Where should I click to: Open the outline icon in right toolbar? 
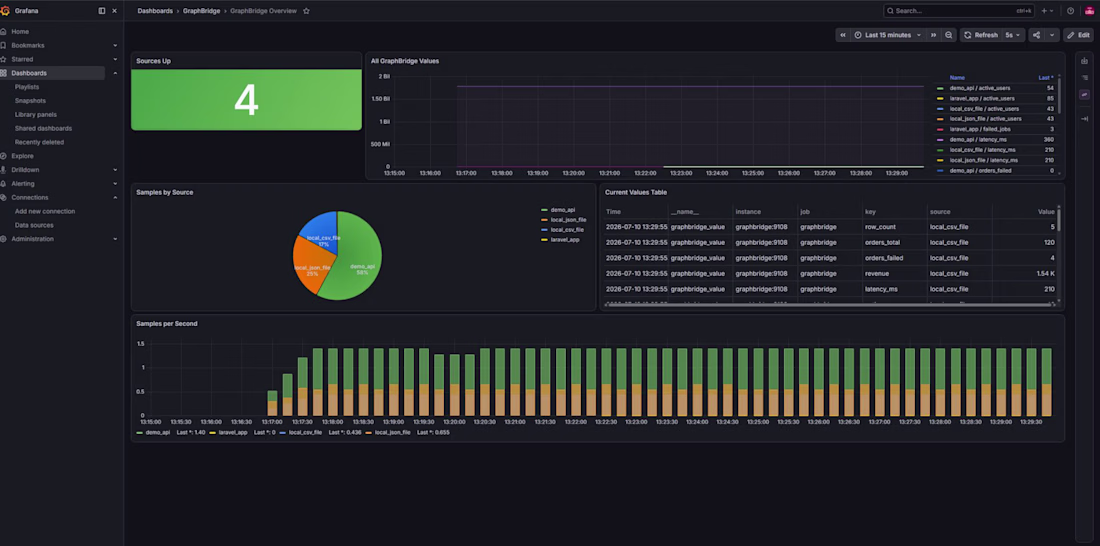[x=1085, y=77]
